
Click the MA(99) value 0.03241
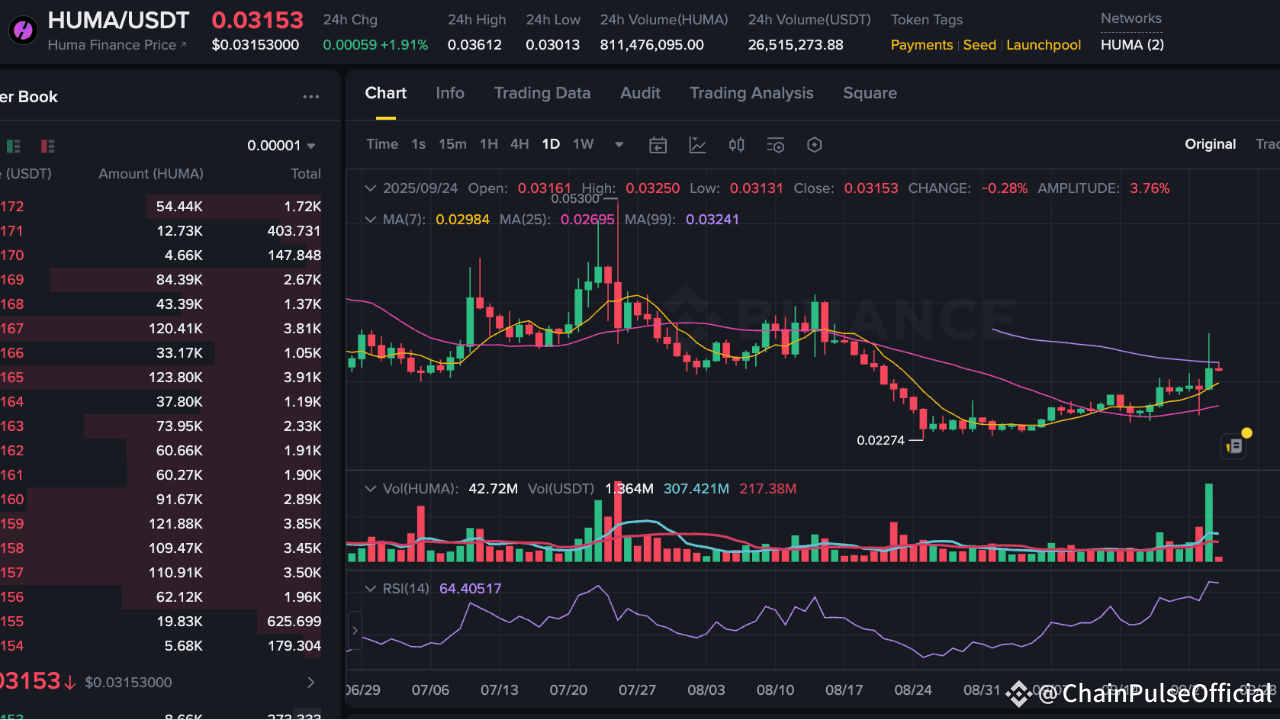712,219
